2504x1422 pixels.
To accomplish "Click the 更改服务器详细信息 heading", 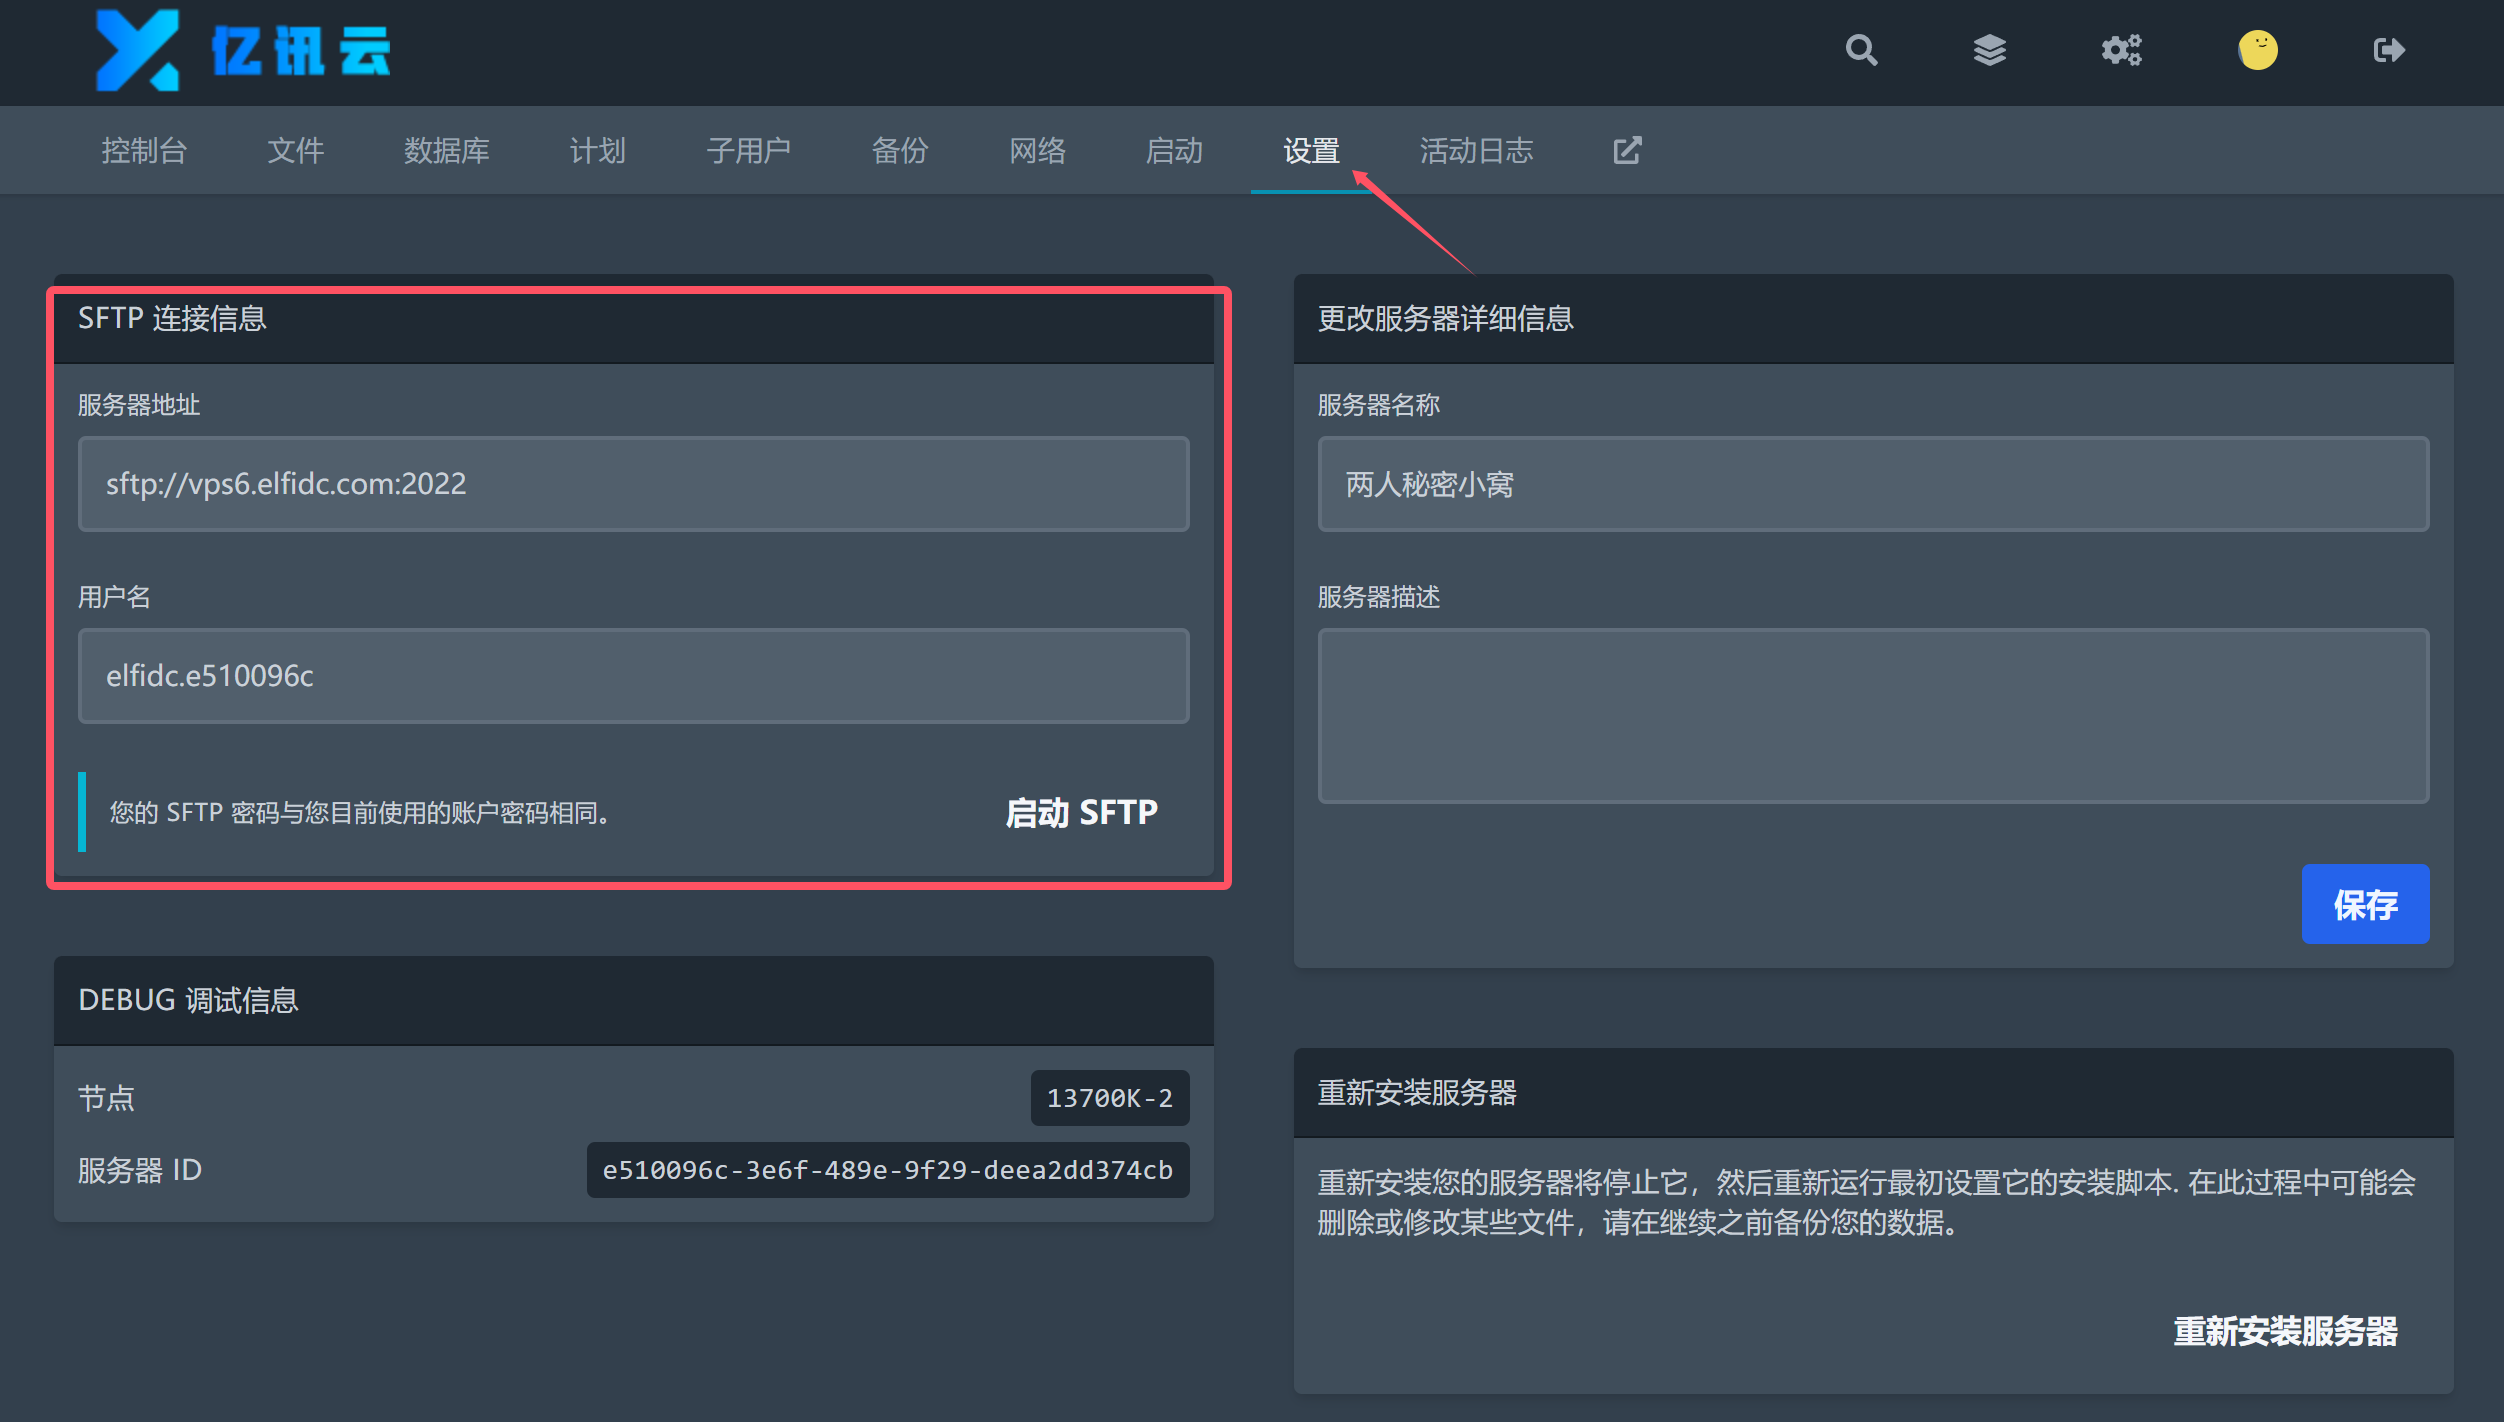I will tap(1445, 318).
